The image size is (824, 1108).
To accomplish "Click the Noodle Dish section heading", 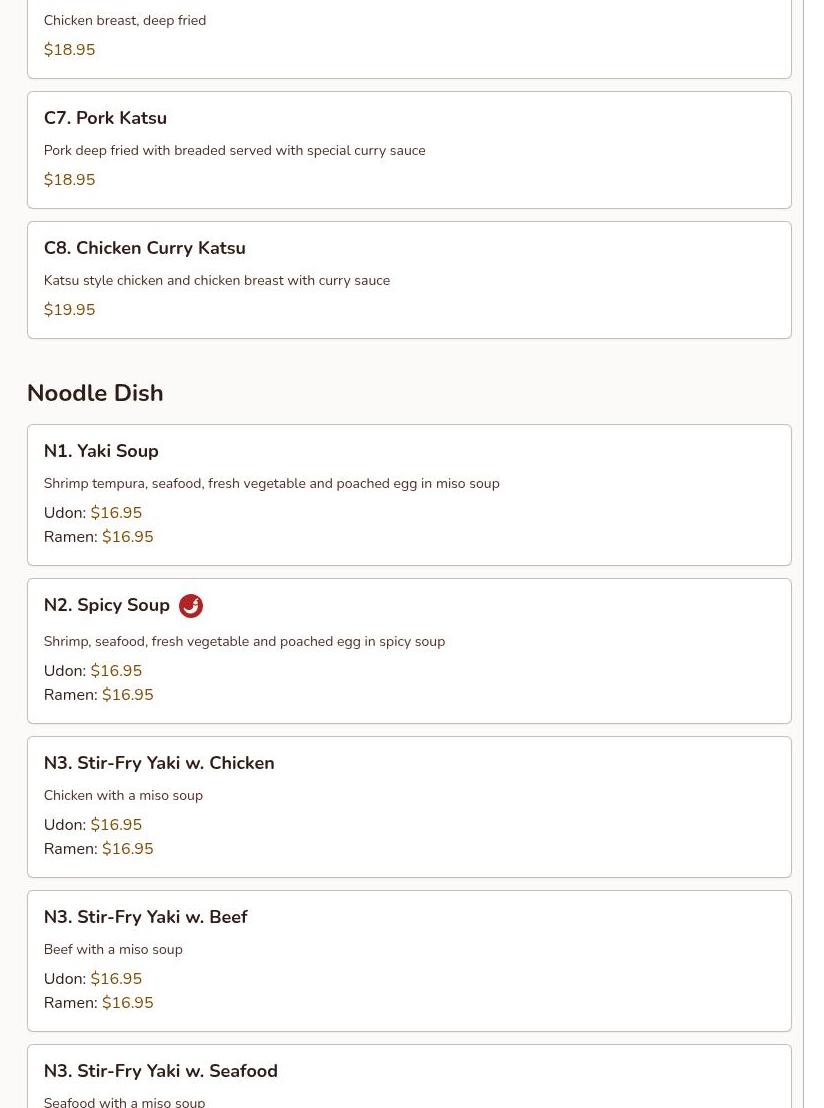I will tap(95, 393).
